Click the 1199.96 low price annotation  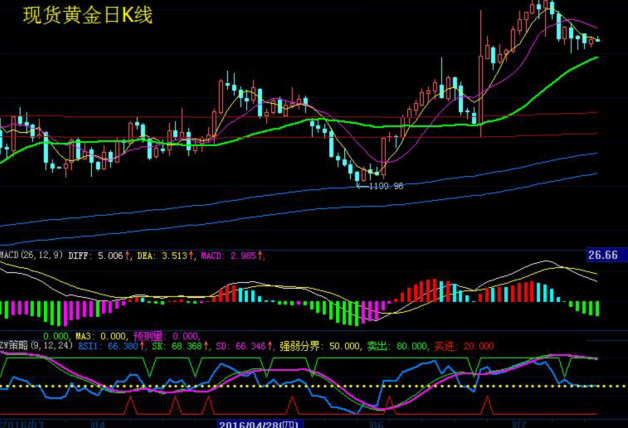click(x=385, y=186)
